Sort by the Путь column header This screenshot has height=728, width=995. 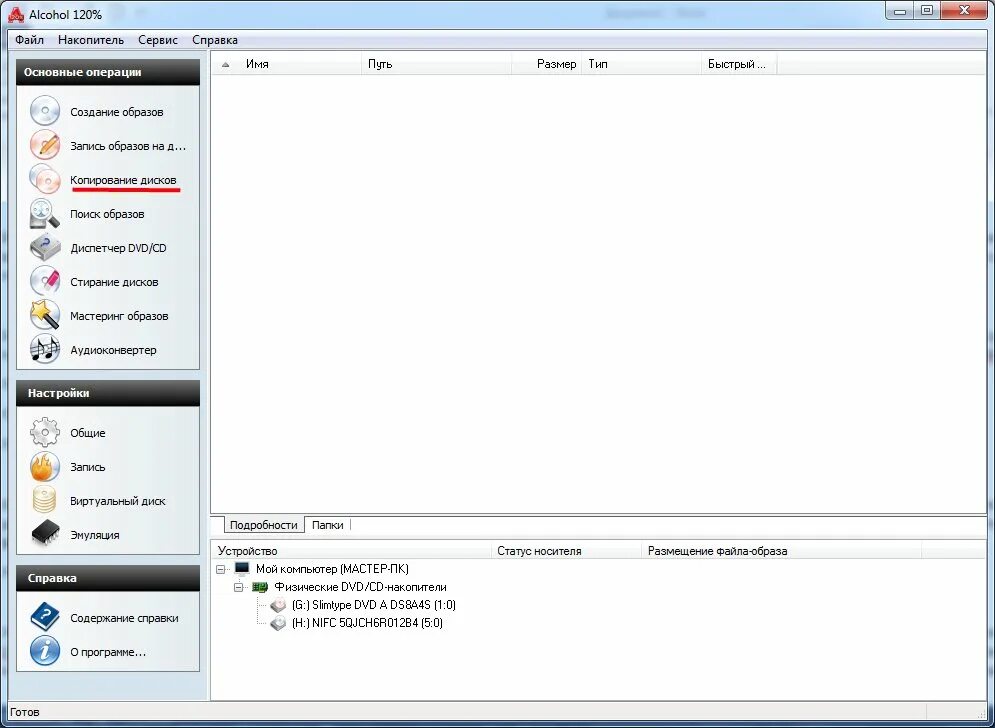[437, 64]
